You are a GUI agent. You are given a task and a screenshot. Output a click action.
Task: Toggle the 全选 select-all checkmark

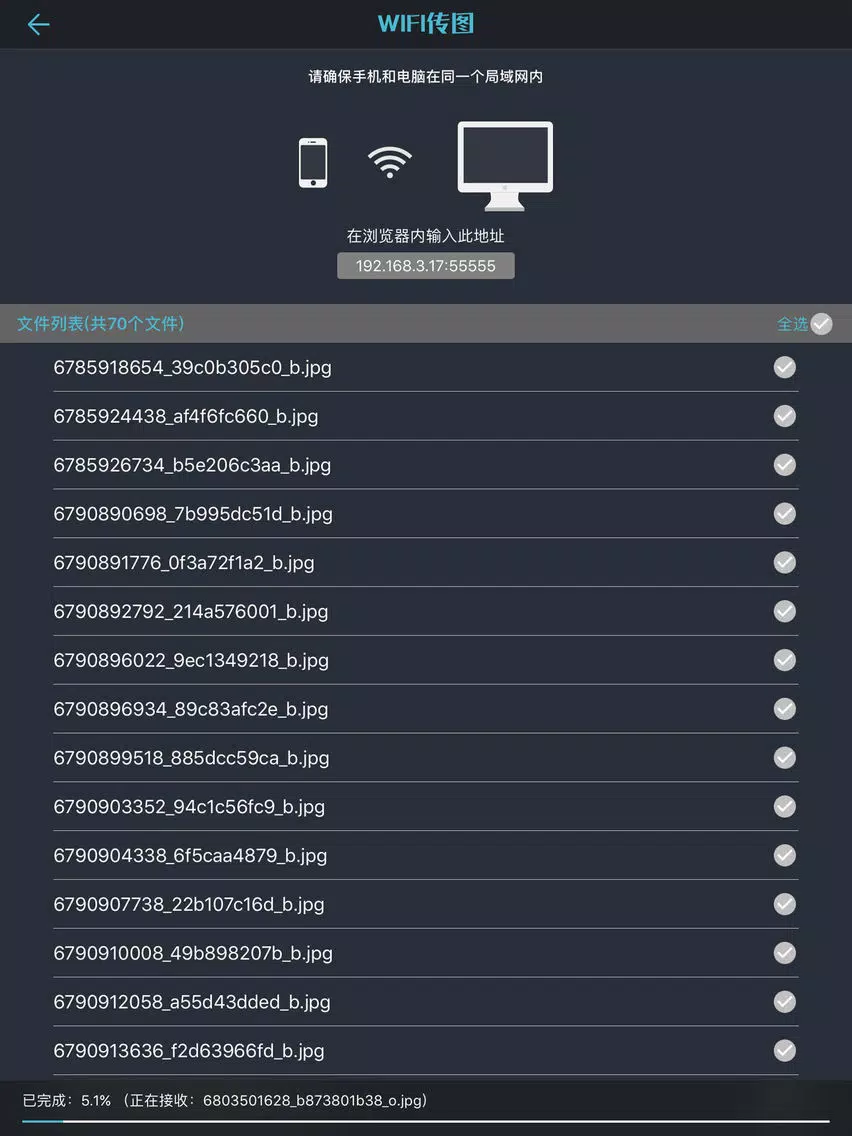tap(821, 324)
